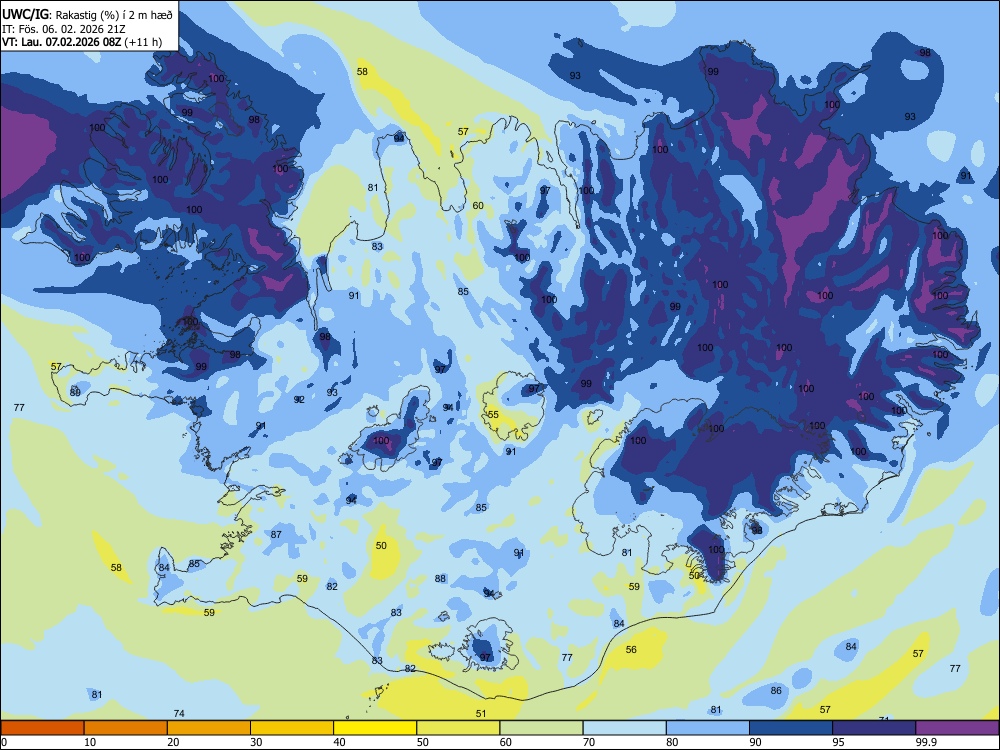Click the '99.9' legend scale label
Screen dimensions: 1000x750
[925, 742]
